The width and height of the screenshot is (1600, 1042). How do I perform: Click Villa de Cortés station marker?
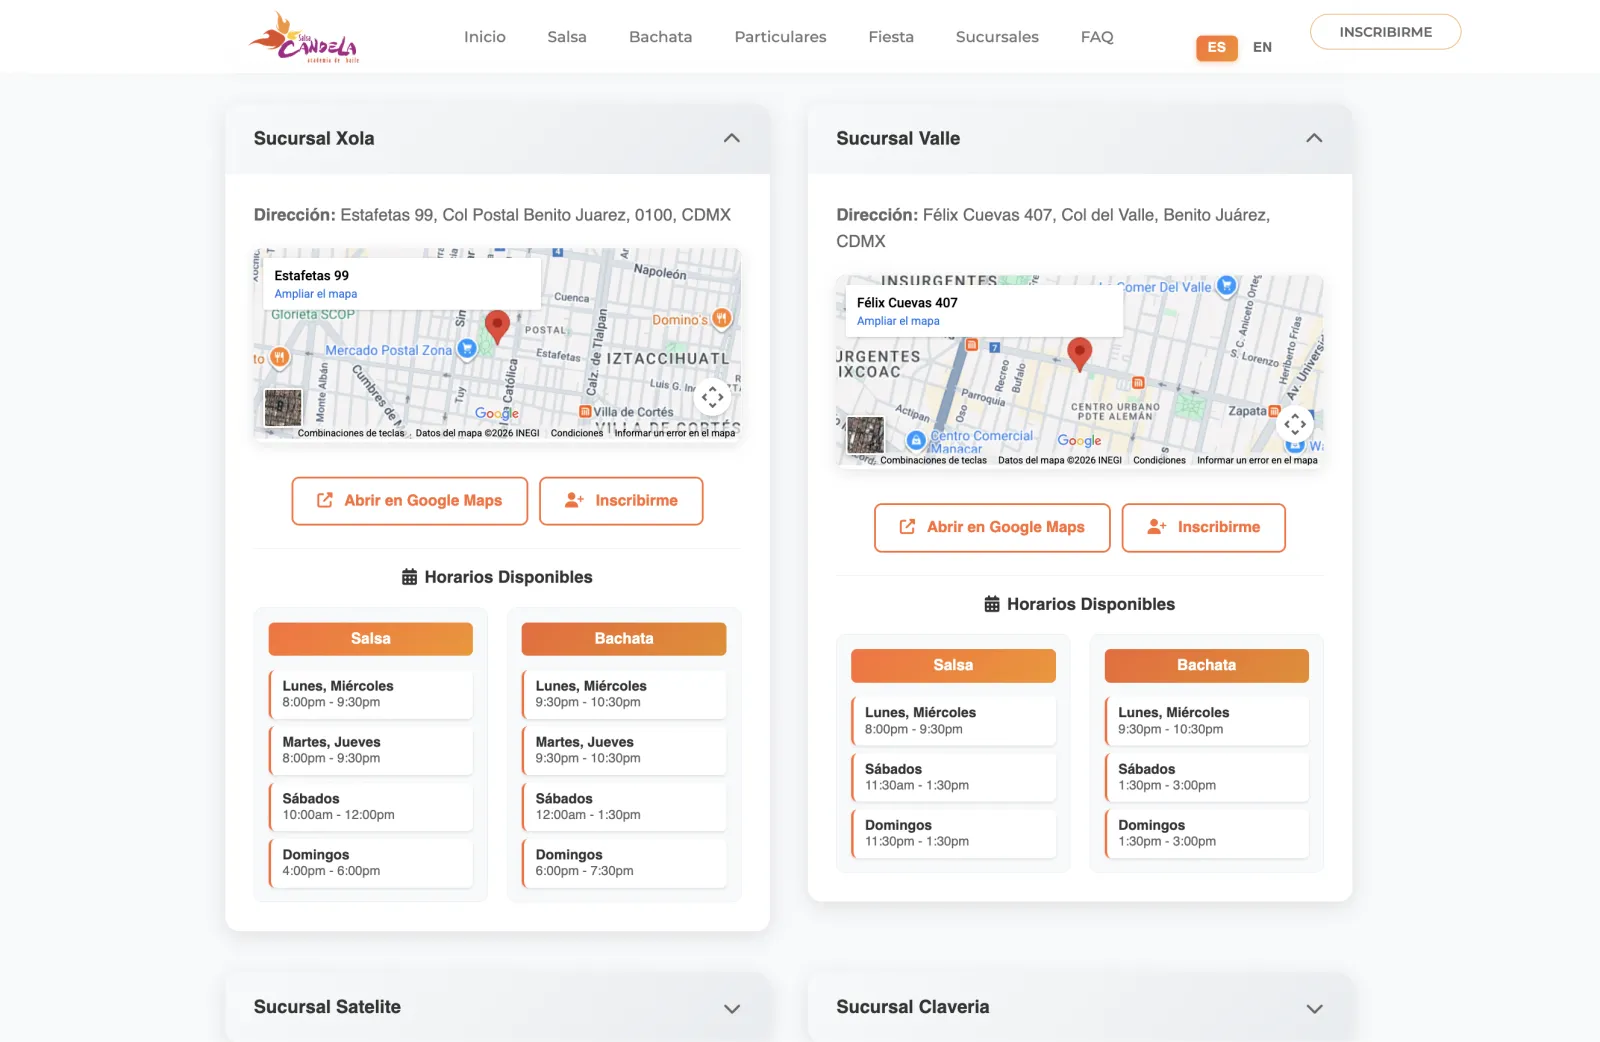coord(585,411)
